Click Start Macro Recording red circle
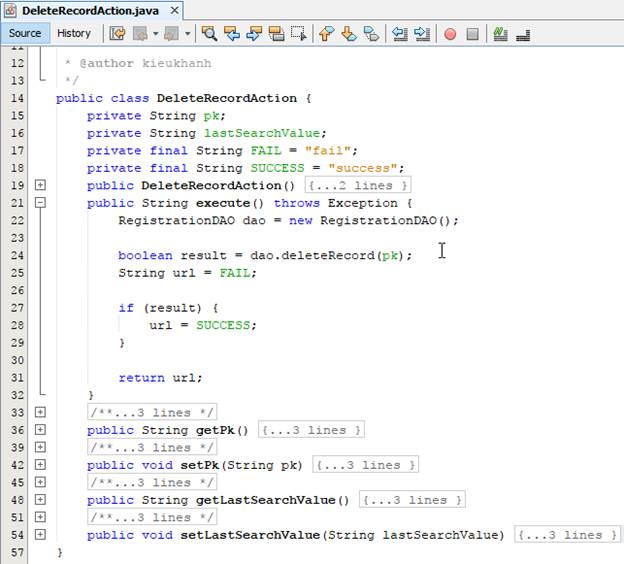624x564 pixels. click(450, 34)
